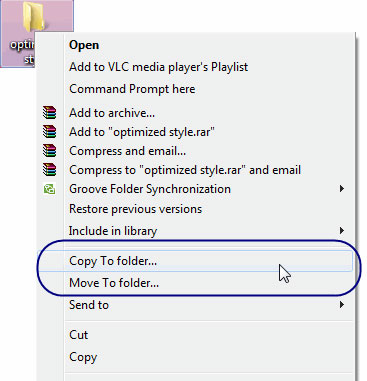
Task: Expand the Include in library submenu arrow
Action: coord(341,230)
